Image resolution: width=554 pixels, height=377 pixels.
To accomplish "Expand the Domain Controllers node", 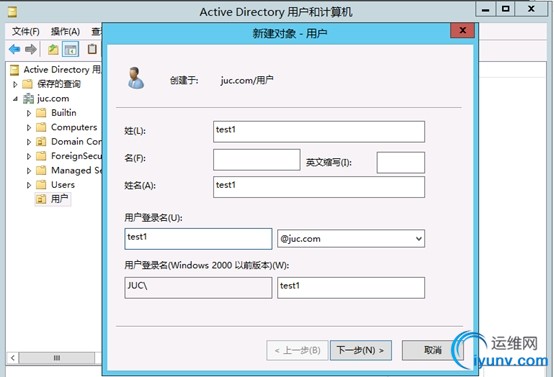I will (x=29, y=142).
